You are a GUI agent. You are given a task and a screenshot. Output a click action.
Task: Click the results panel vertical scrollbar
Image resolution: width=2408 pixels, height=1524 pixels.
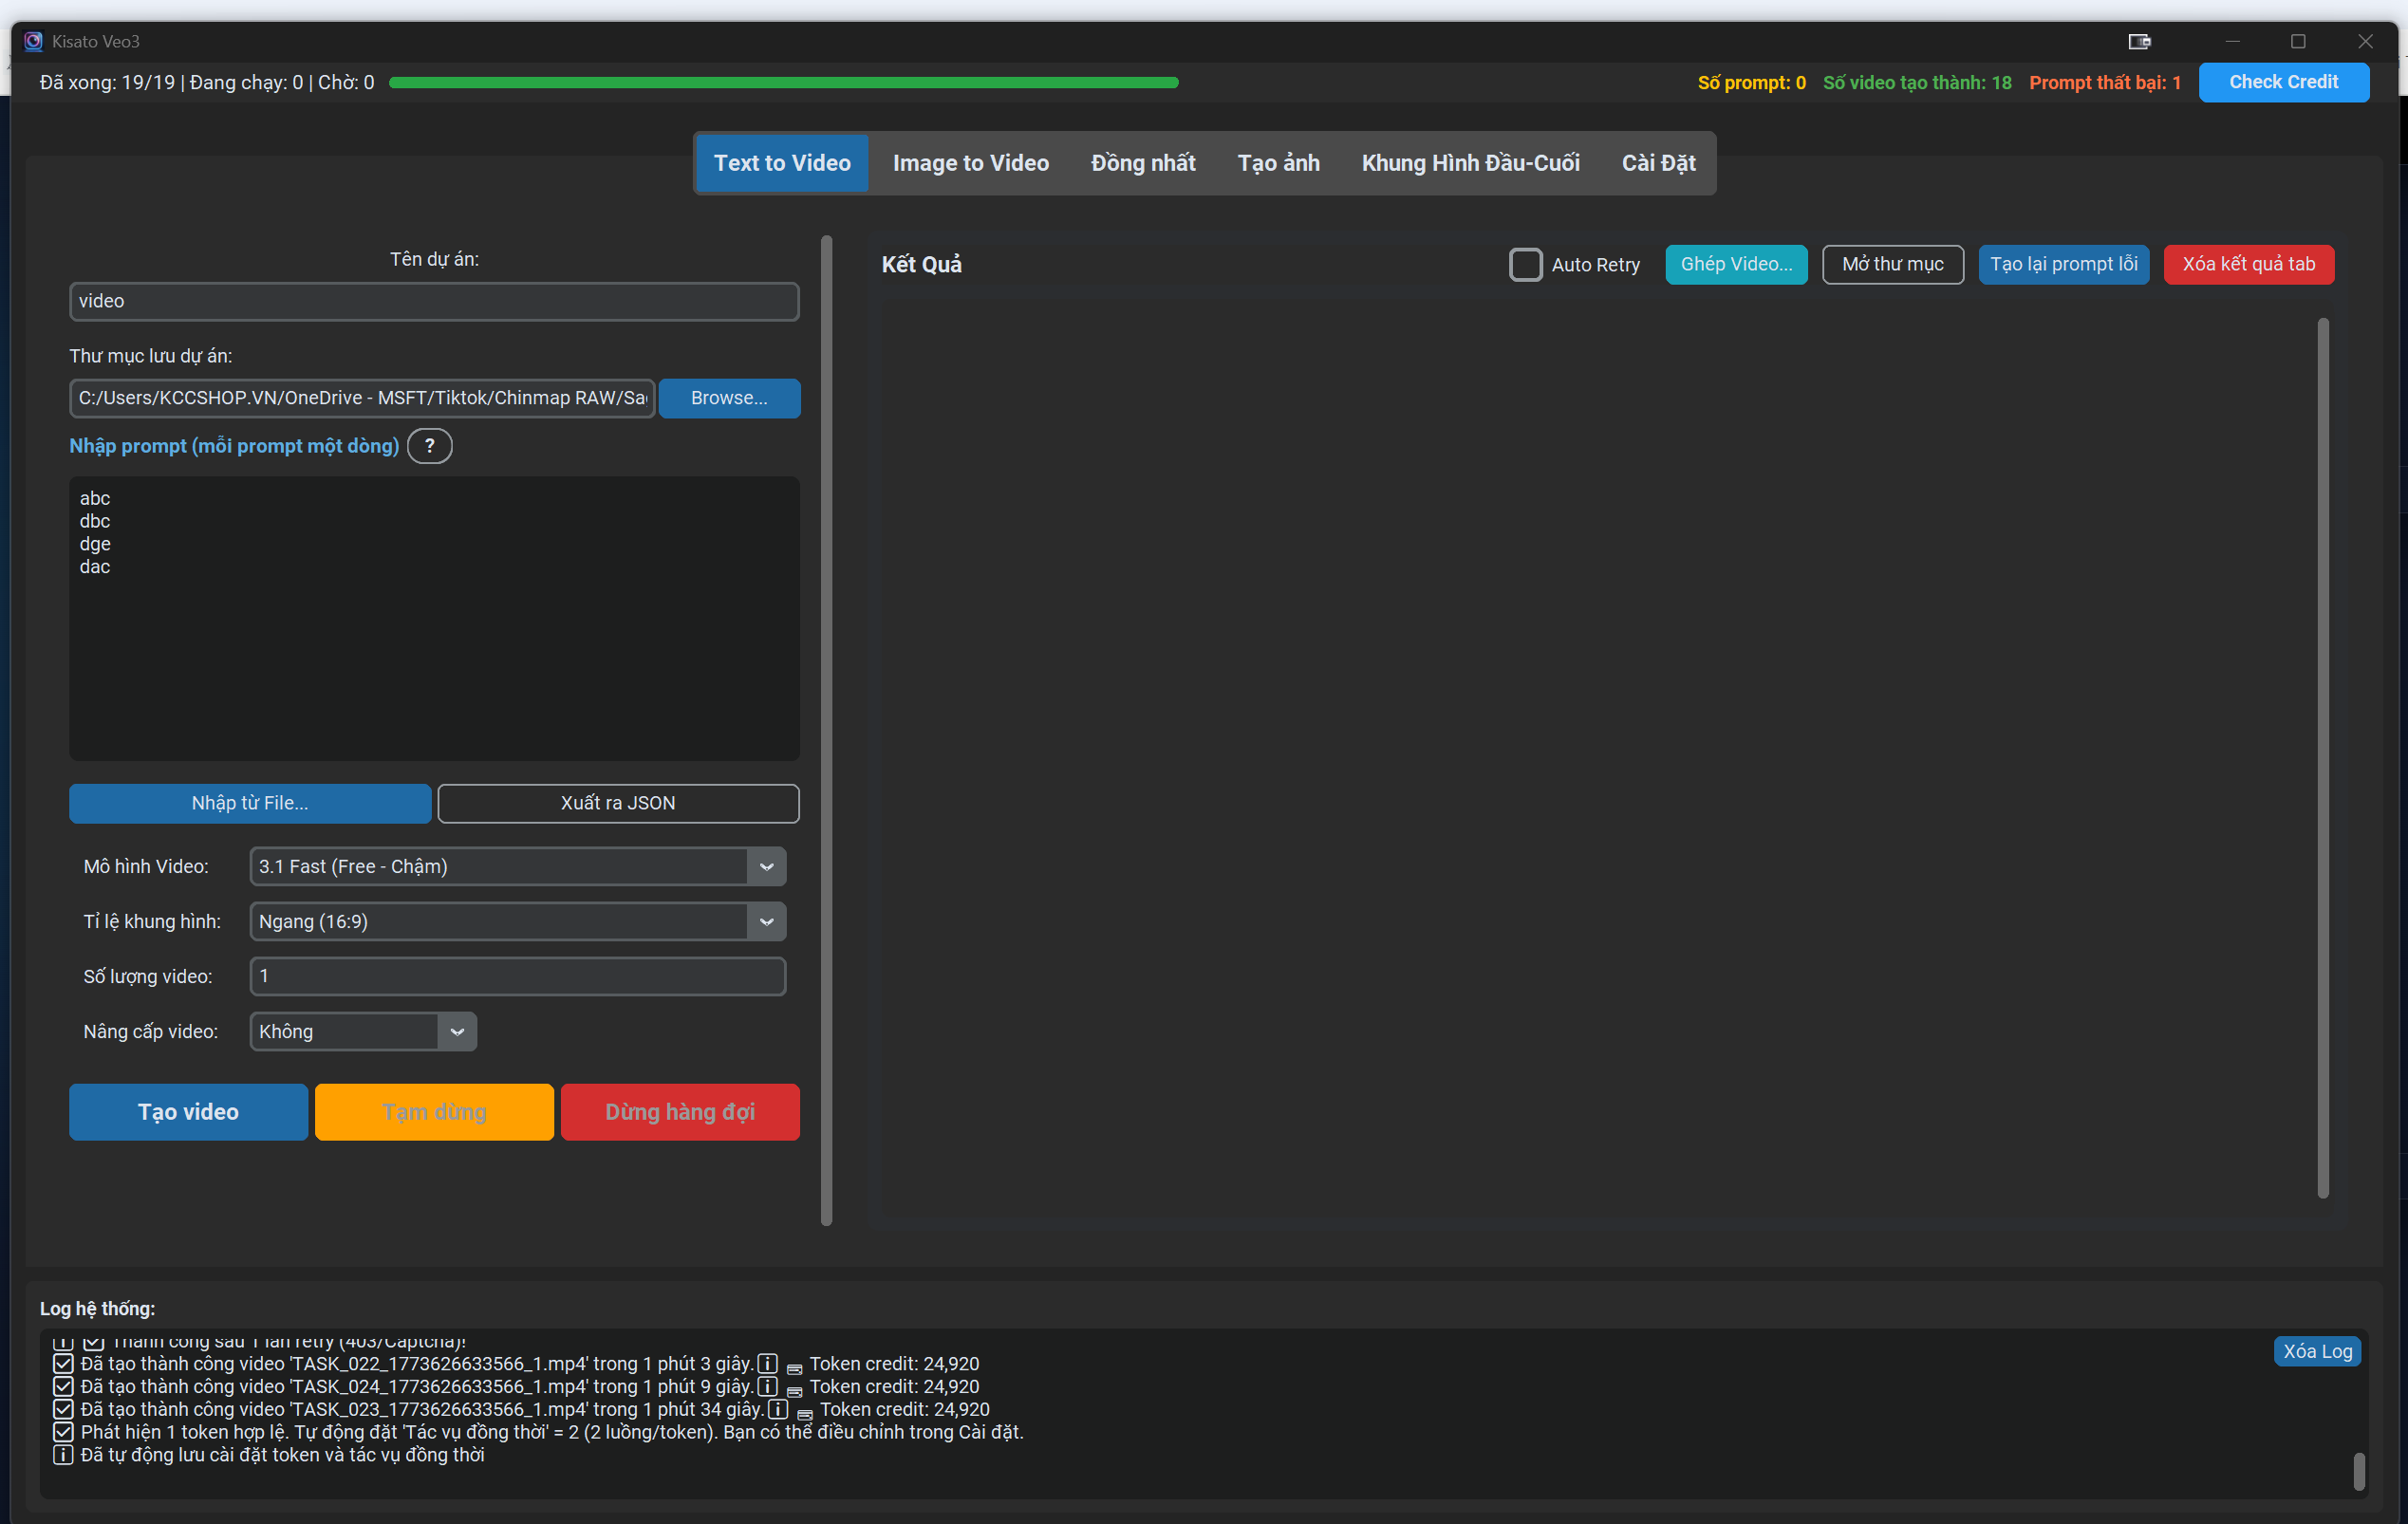2322,758
